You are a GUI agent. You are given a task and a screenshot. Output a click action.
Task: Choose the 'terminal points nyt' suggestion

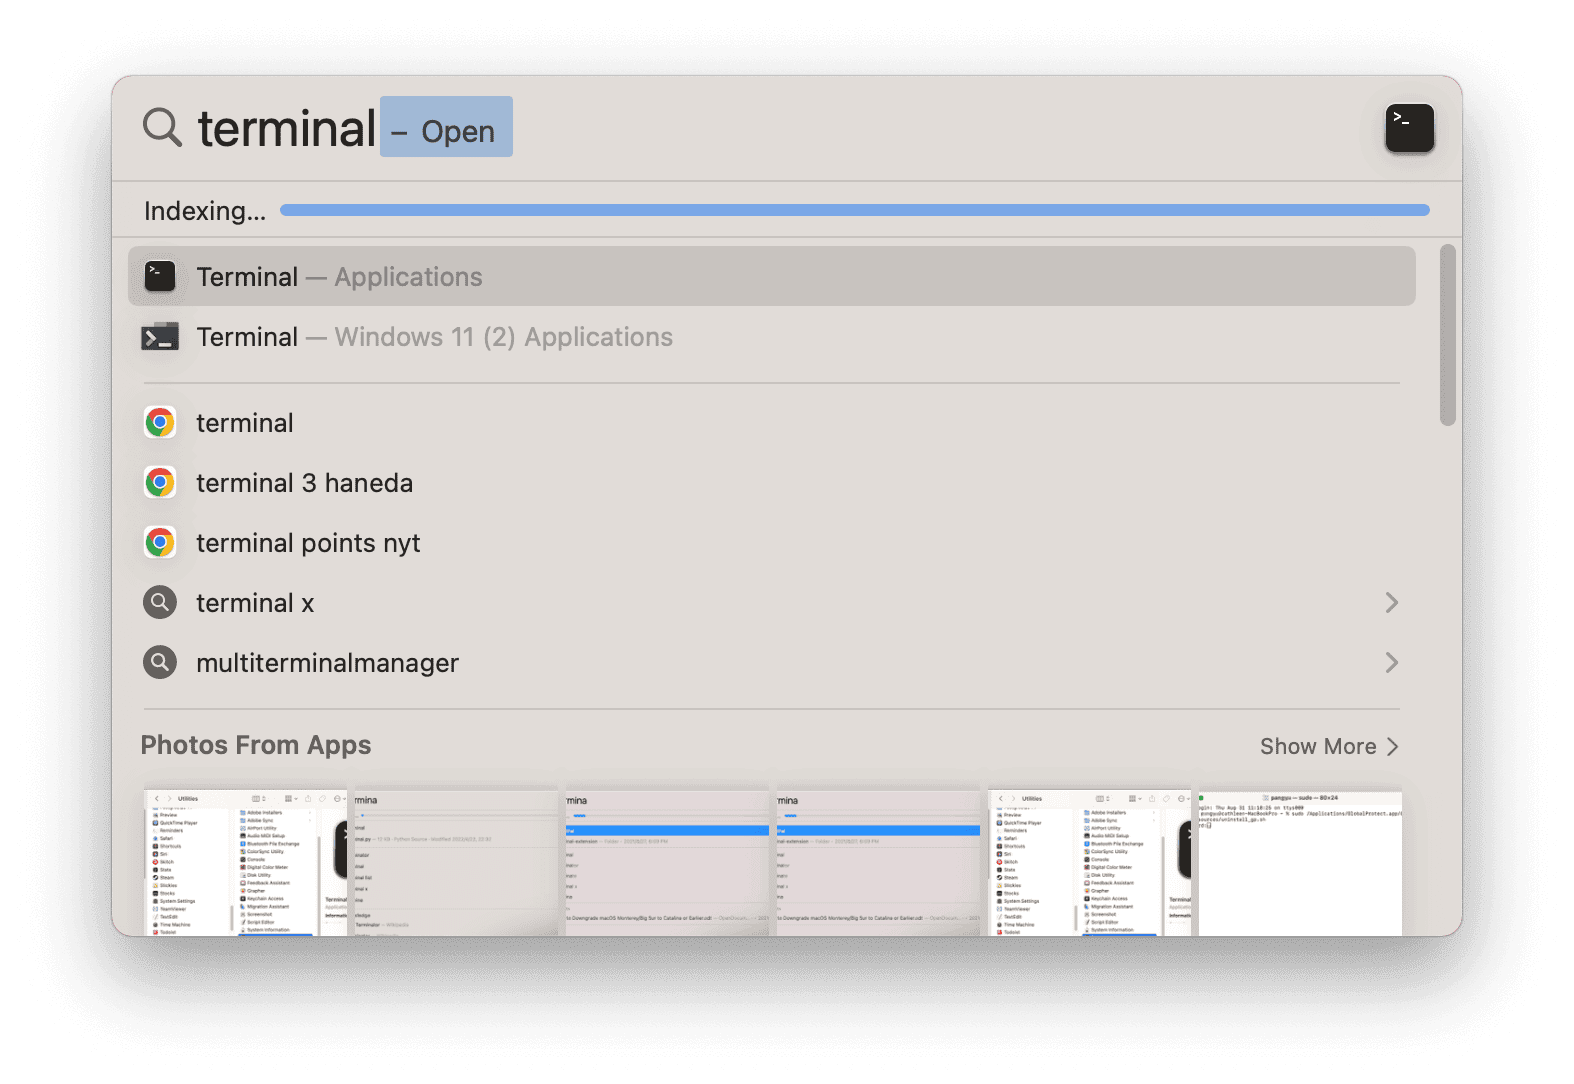coord(771,543)
